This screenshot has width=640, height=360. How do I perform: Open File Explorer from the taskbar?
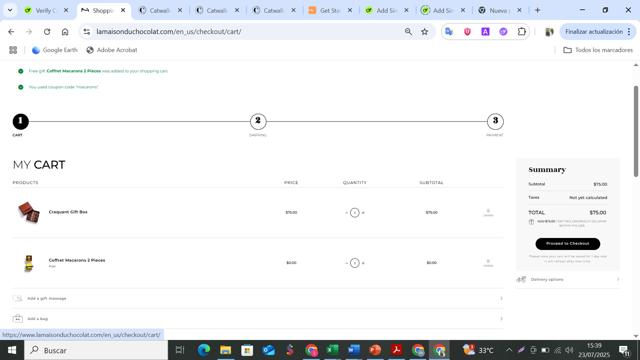click(x=225, y=350)
